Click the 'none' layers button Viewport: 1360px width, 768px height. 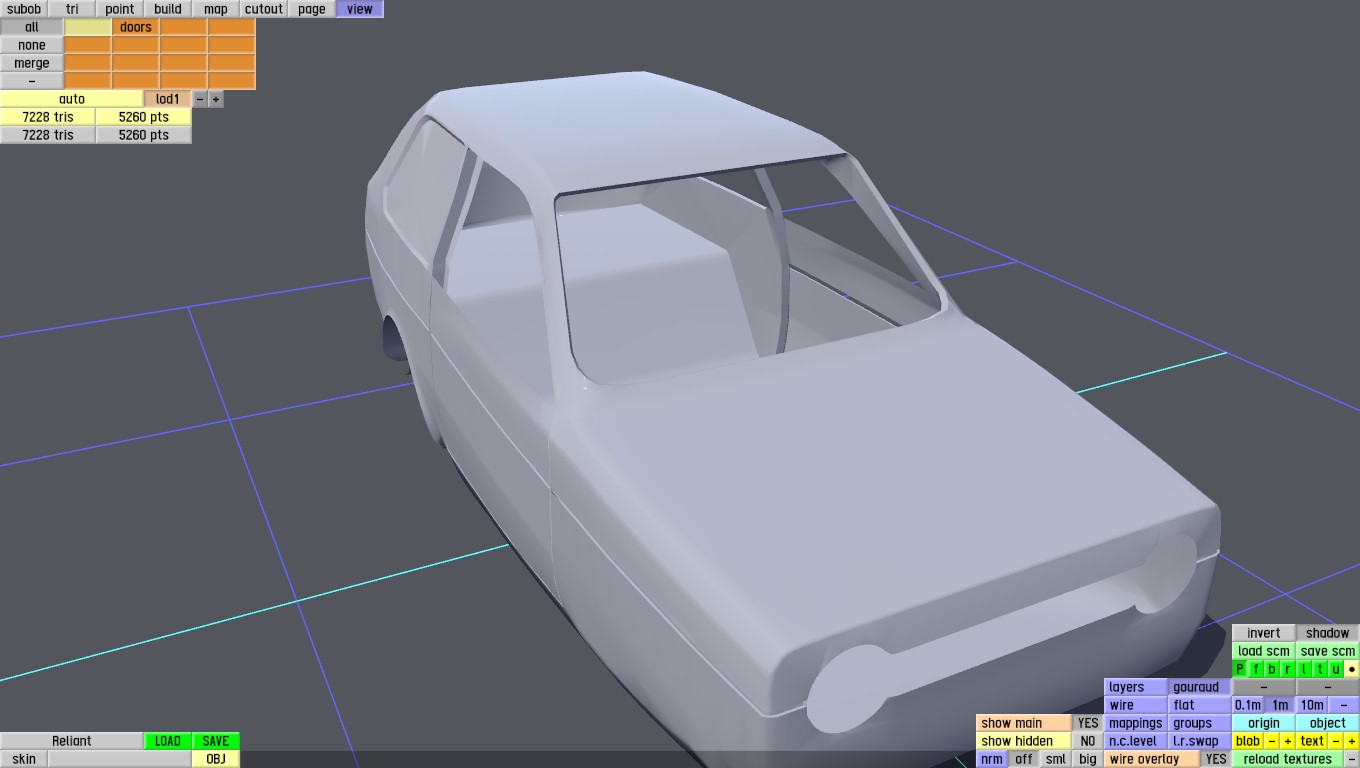[32, 45]
